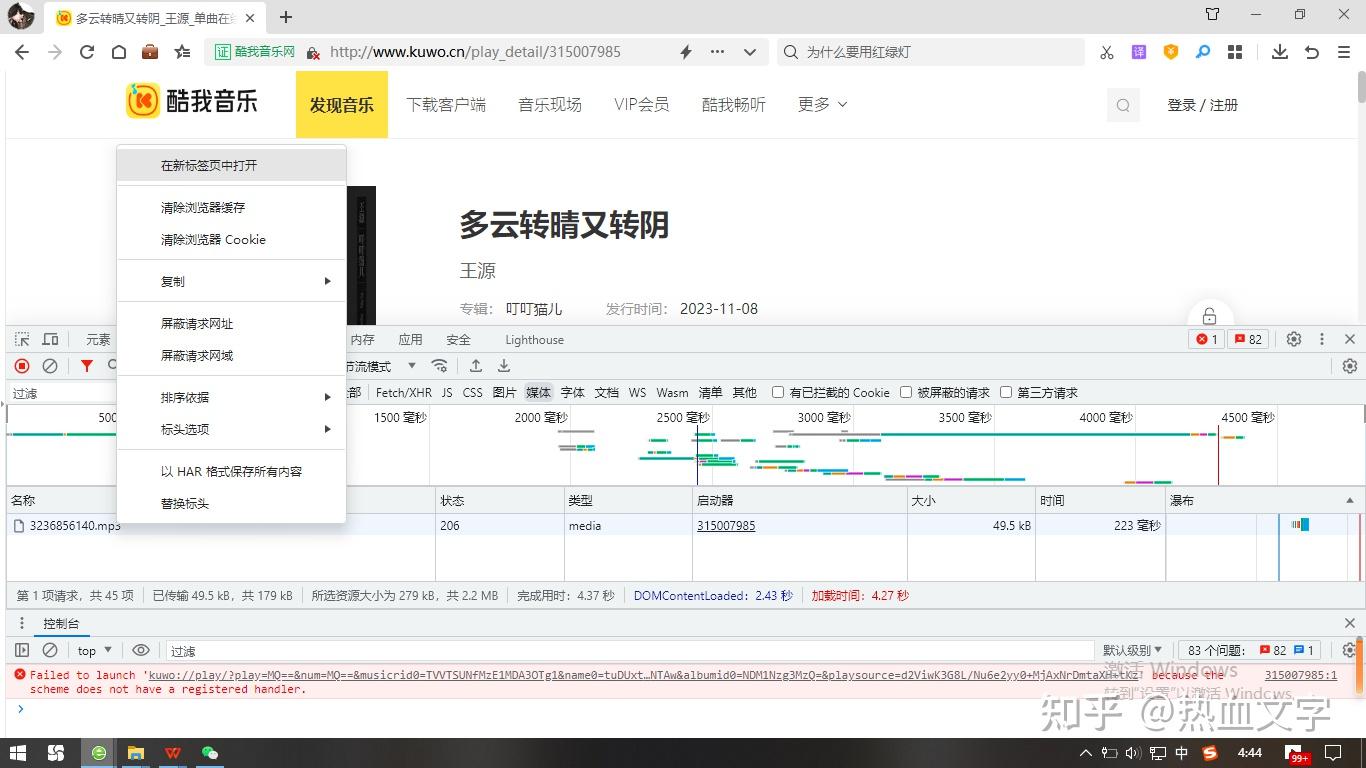Open the briefcase toolbox icon

[x=150, y=52]
